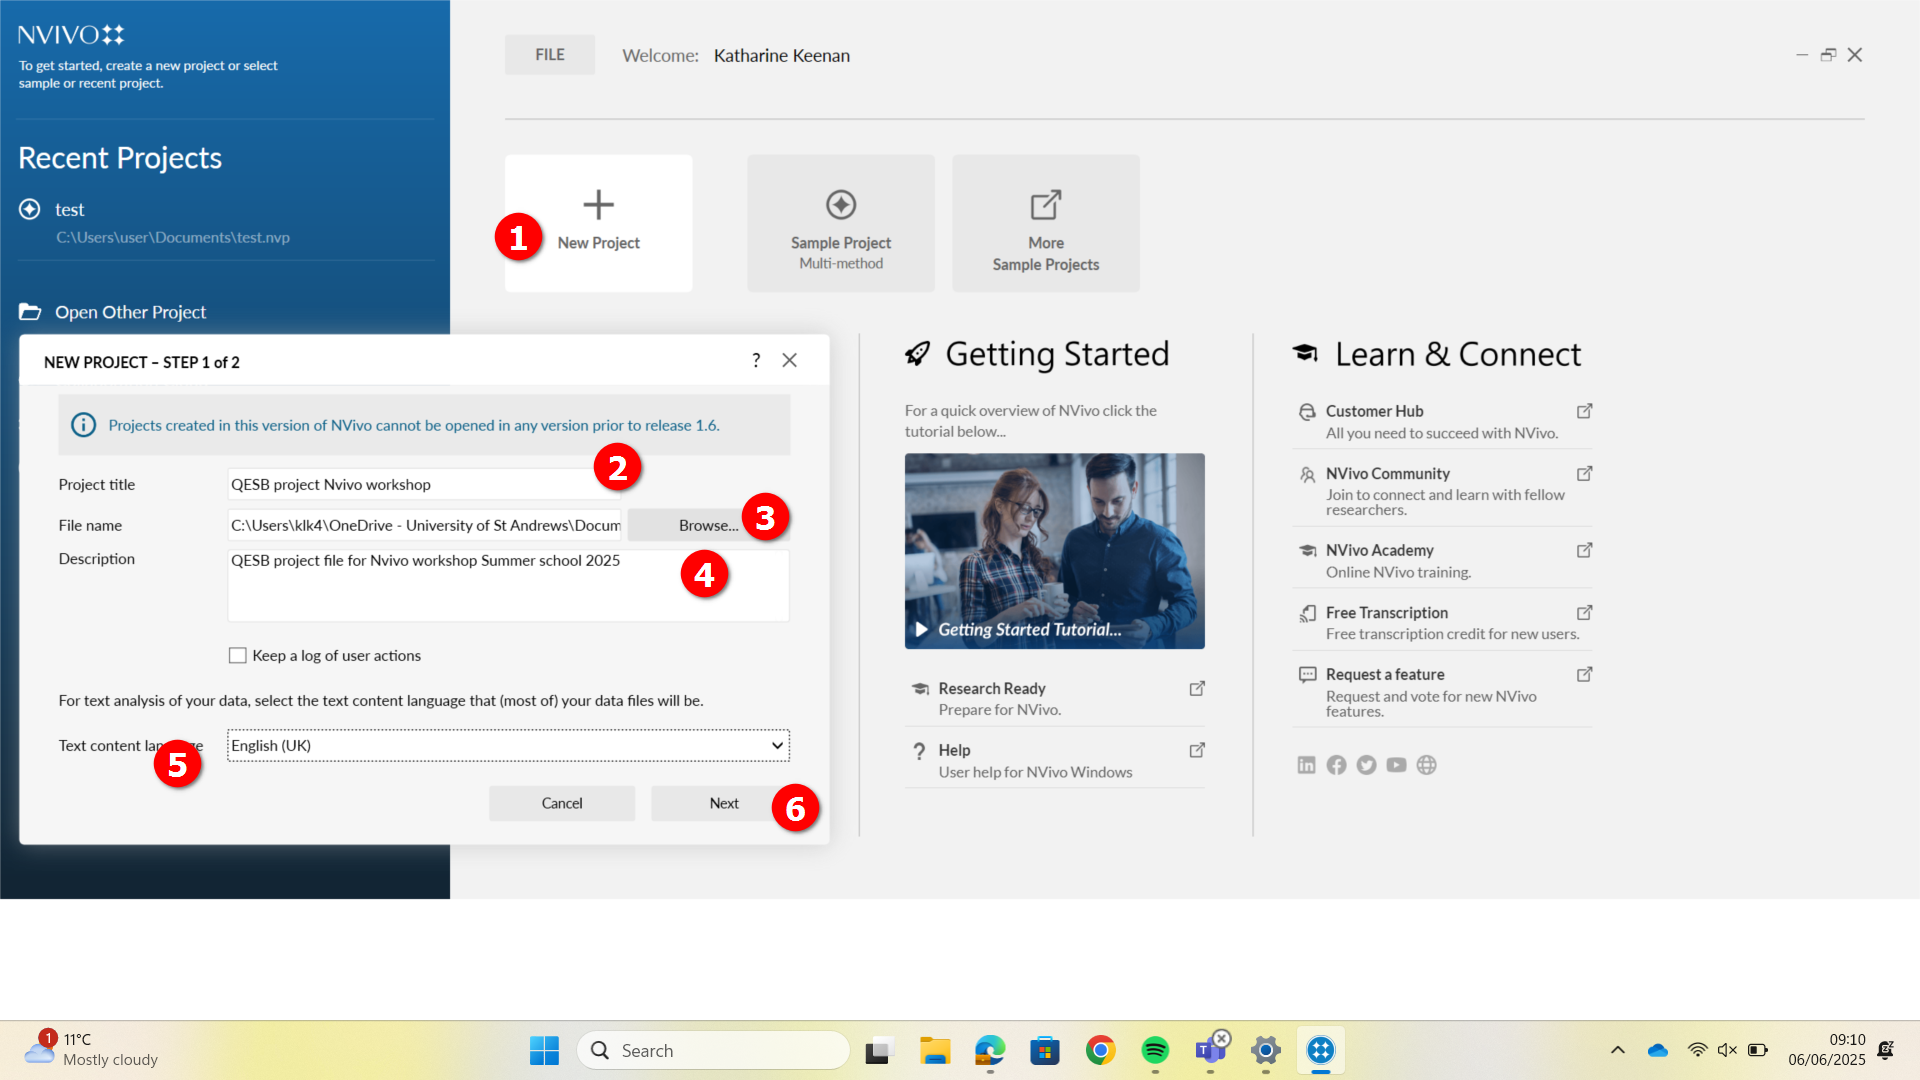Cancel the new project dialog
The width and height of the screenshot is (1920, 1080).
pos(561,804)
